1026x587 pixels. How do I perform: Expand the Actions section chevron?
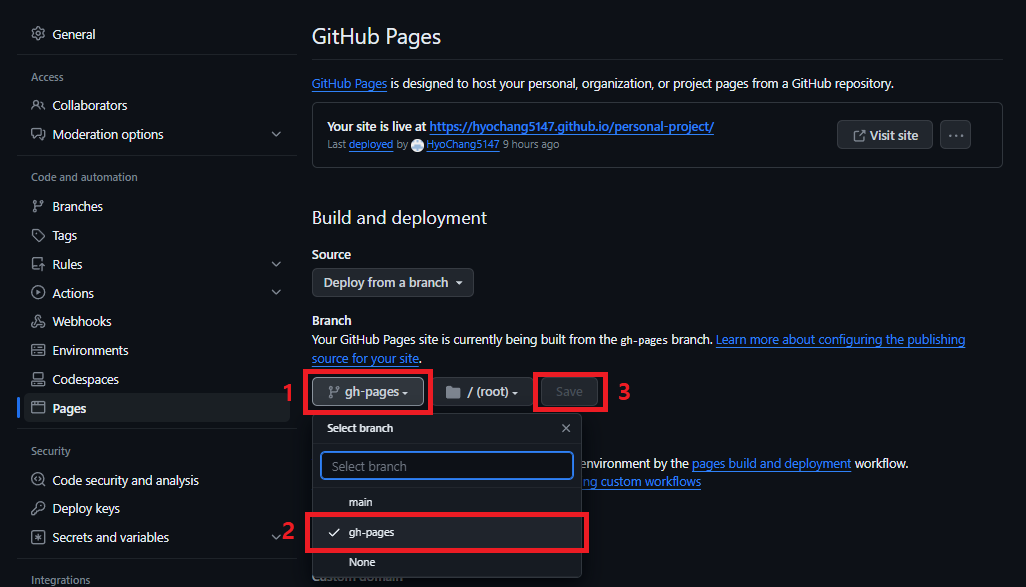(x=276, y=293)
